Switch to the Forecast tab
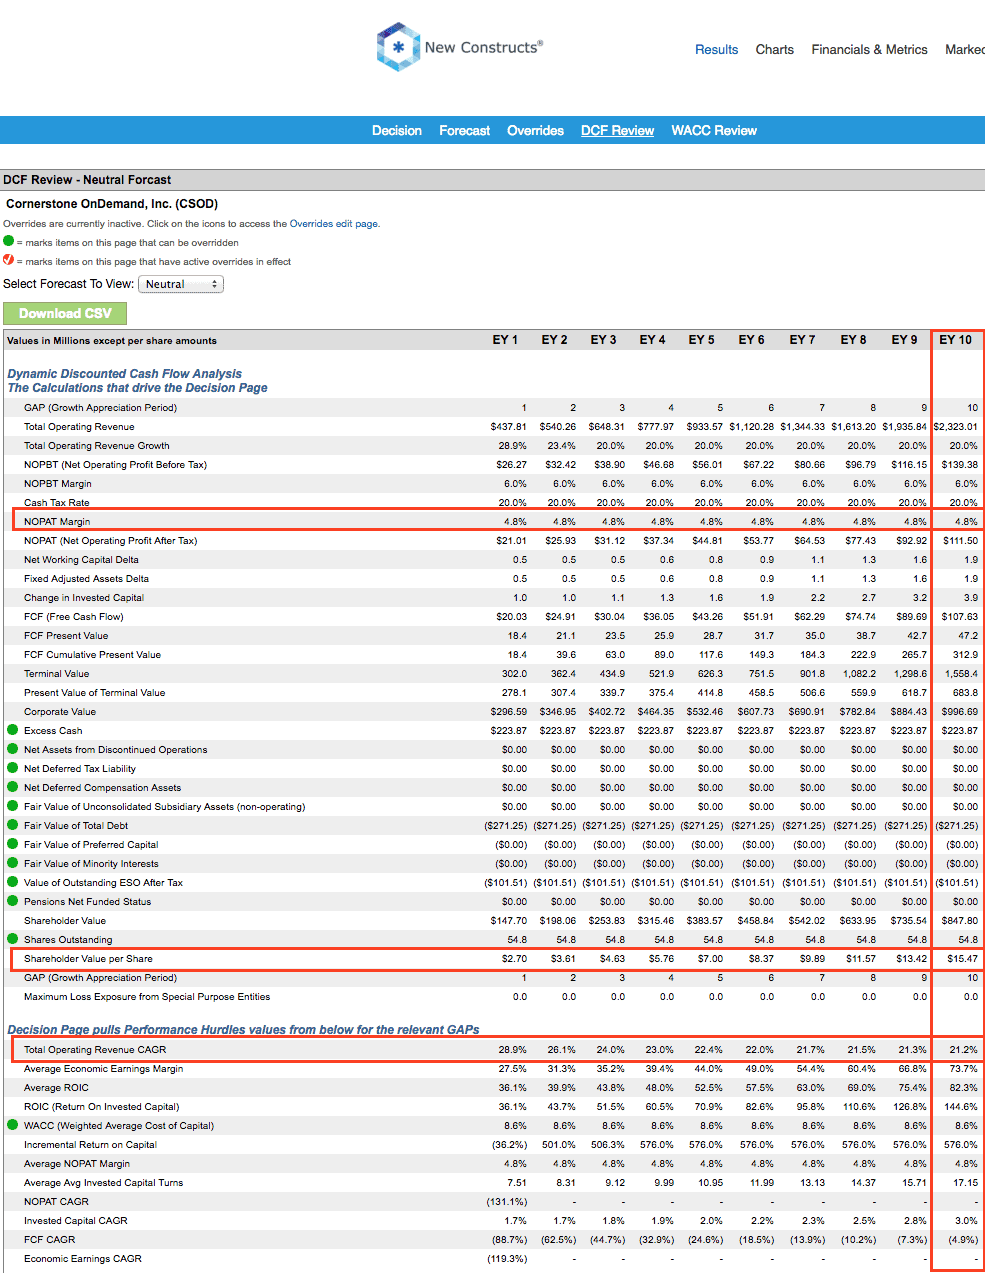This screenshot has width=985, height=1273. point(465,130)
